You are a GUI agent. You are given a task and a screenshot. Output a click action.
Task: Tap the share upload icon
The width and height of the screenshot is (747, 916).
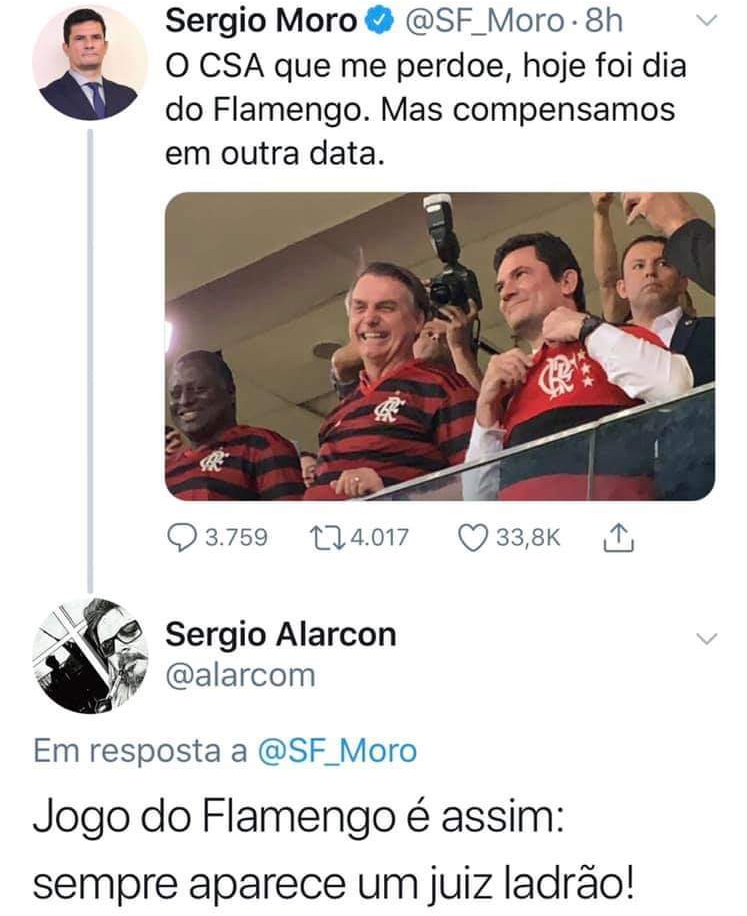[618, 538]
